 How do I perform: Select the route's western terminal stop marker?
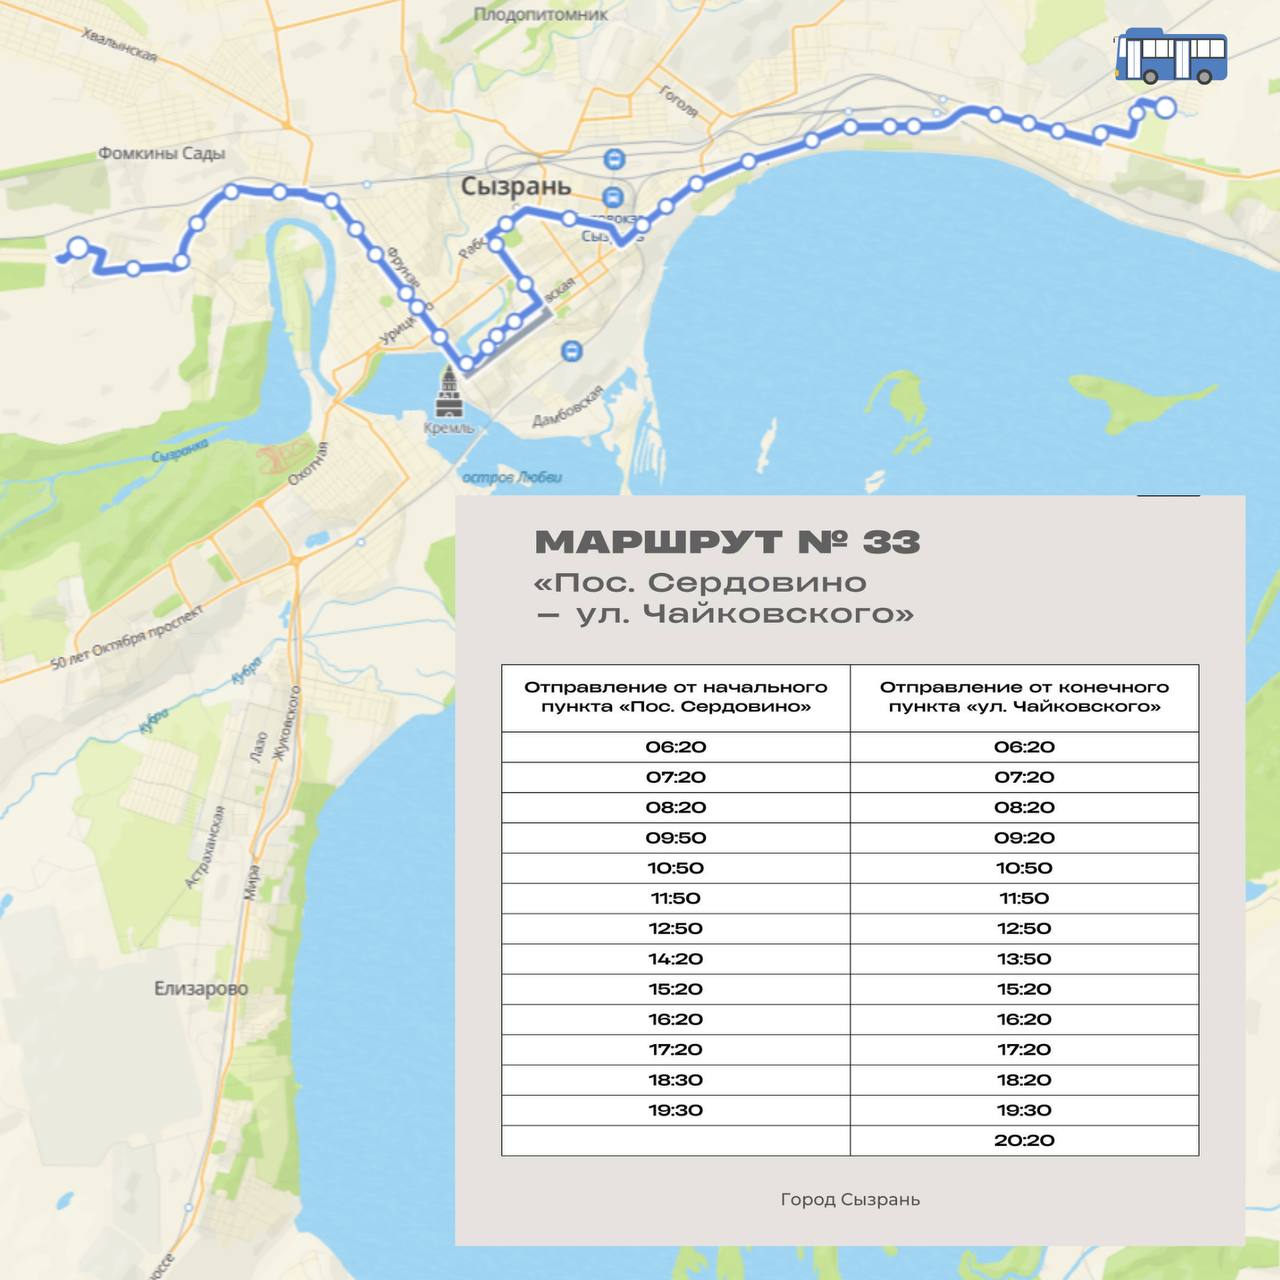(77, 247)
